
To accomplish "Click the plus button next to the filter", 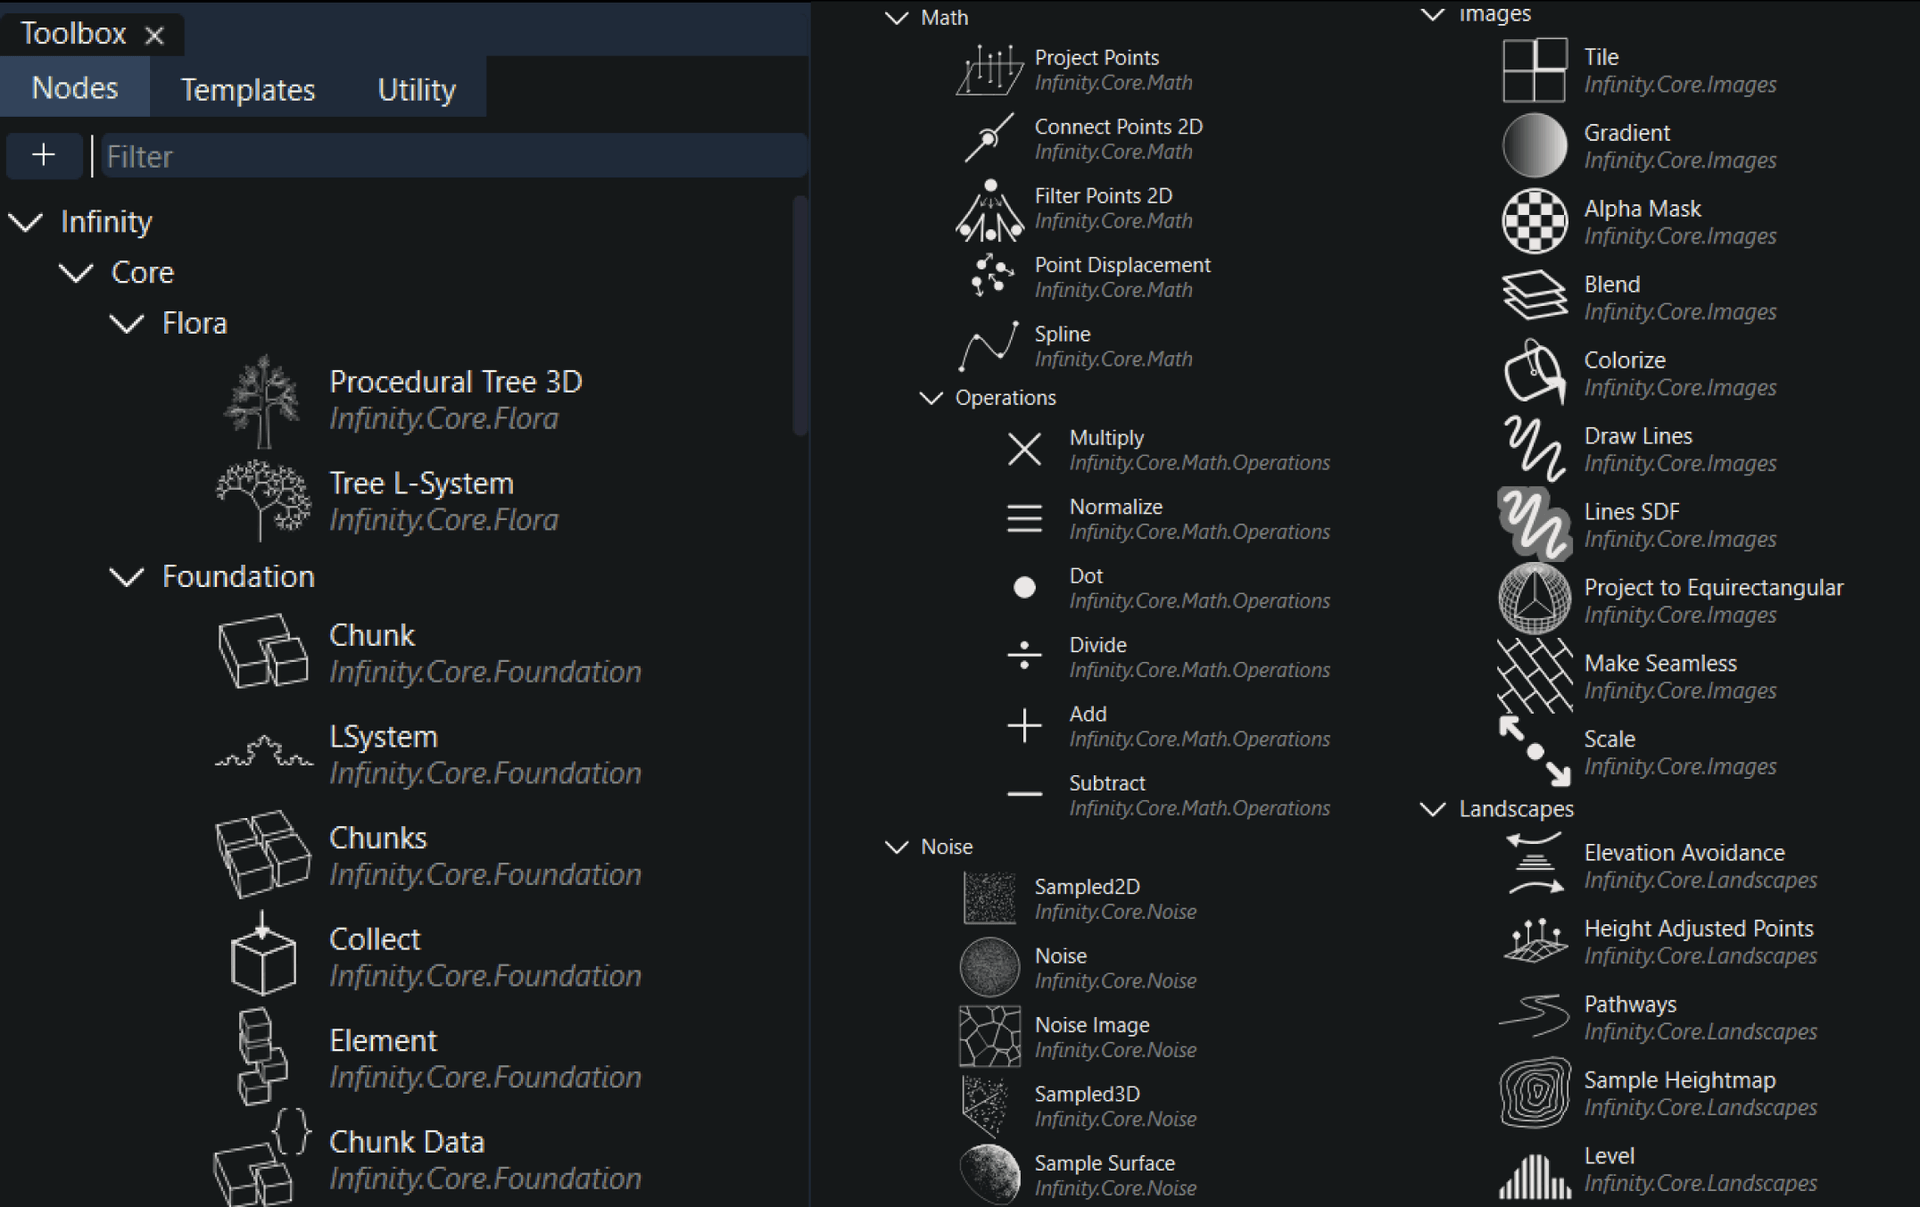I will click(44, 155).
